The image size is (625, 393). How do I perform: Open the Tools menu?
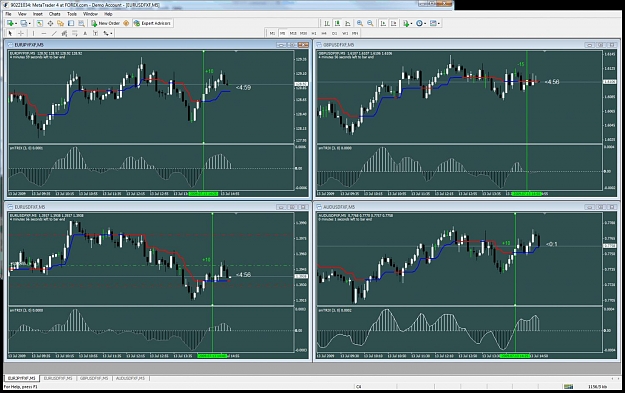(72, 14)
